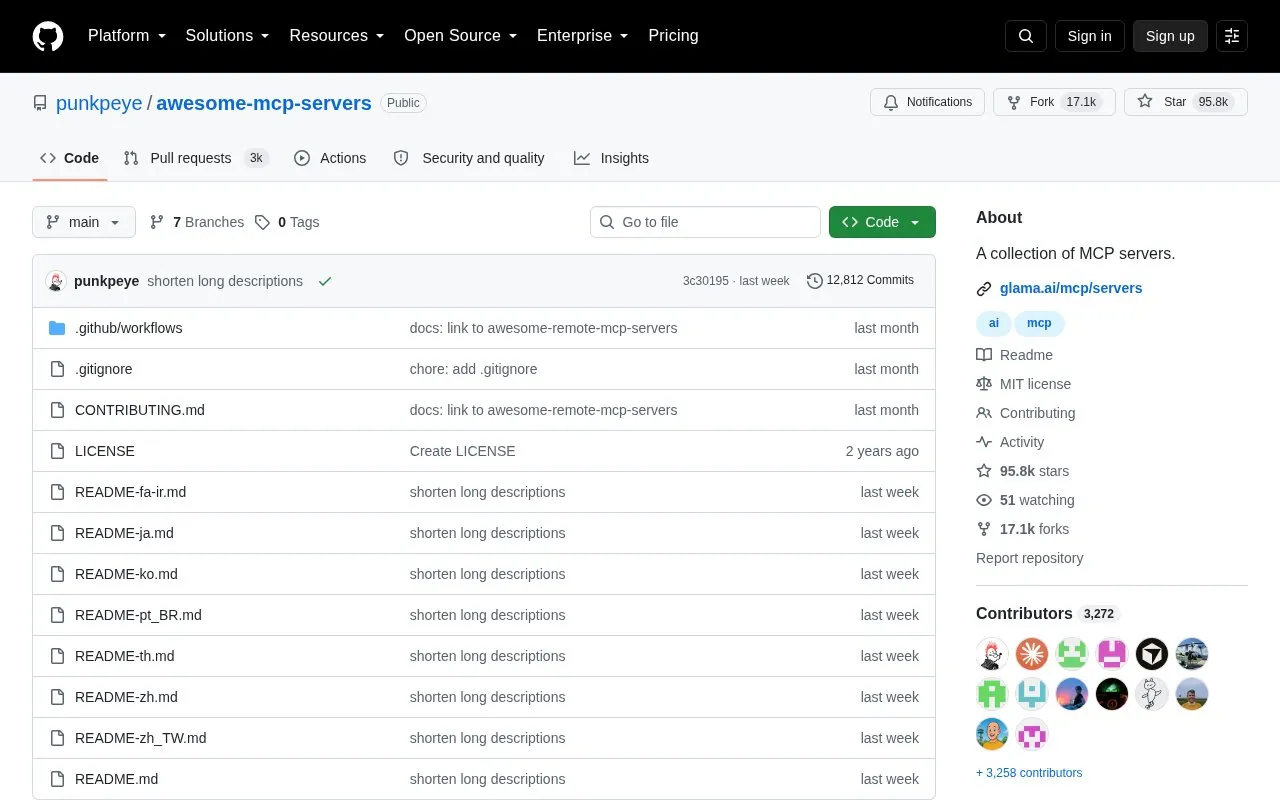Open the .github/workflows folder
The height and width of the screenshot is (800, 1280).
pyautogui.click(x=128, y=328)
